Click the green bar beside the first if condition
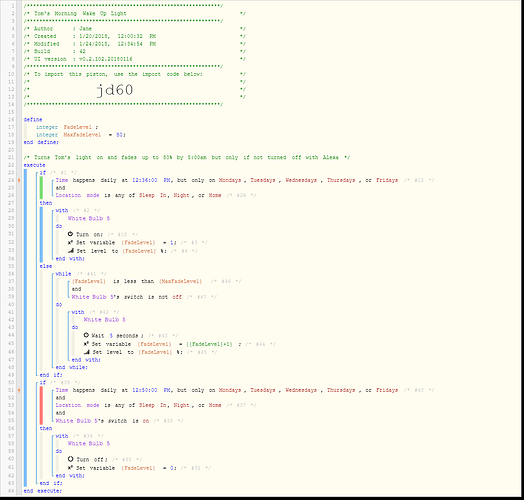Screen dimensions: 524x500 point(41,188)
